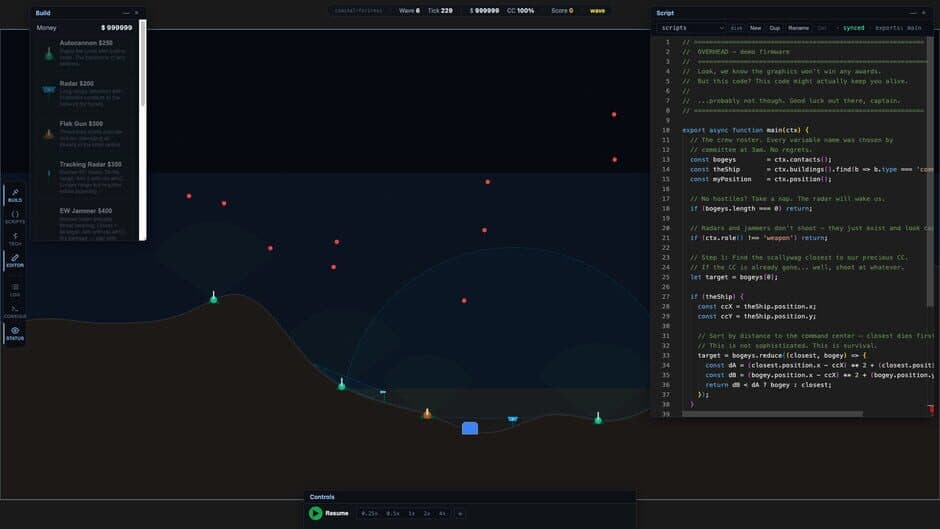Click the green turret on the hilltop
This screenshot has height=529, width=940.
pos(213,297)
